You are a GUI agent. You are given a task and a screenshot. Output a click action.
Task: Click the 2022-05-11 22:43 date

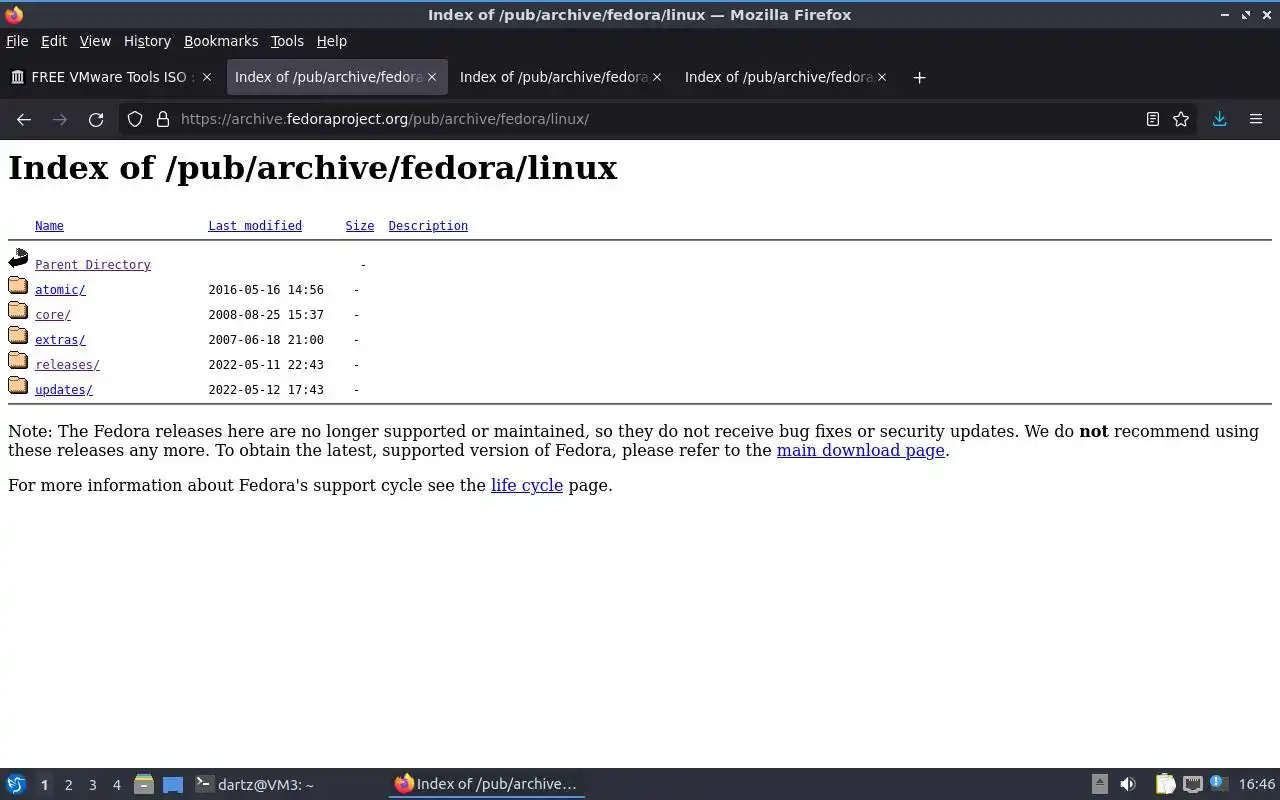tap(266, 365)
